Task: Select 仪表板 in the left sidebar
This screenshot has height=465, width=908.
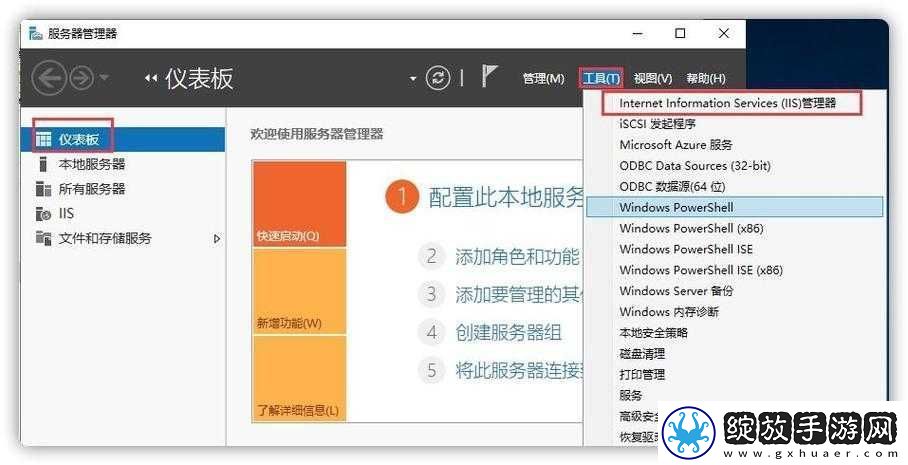Action: coord(123,140)
